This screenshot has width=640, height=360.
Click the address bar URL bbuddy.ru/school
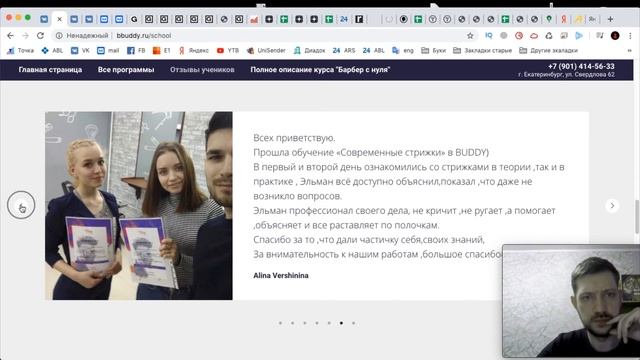pos(144,36)
